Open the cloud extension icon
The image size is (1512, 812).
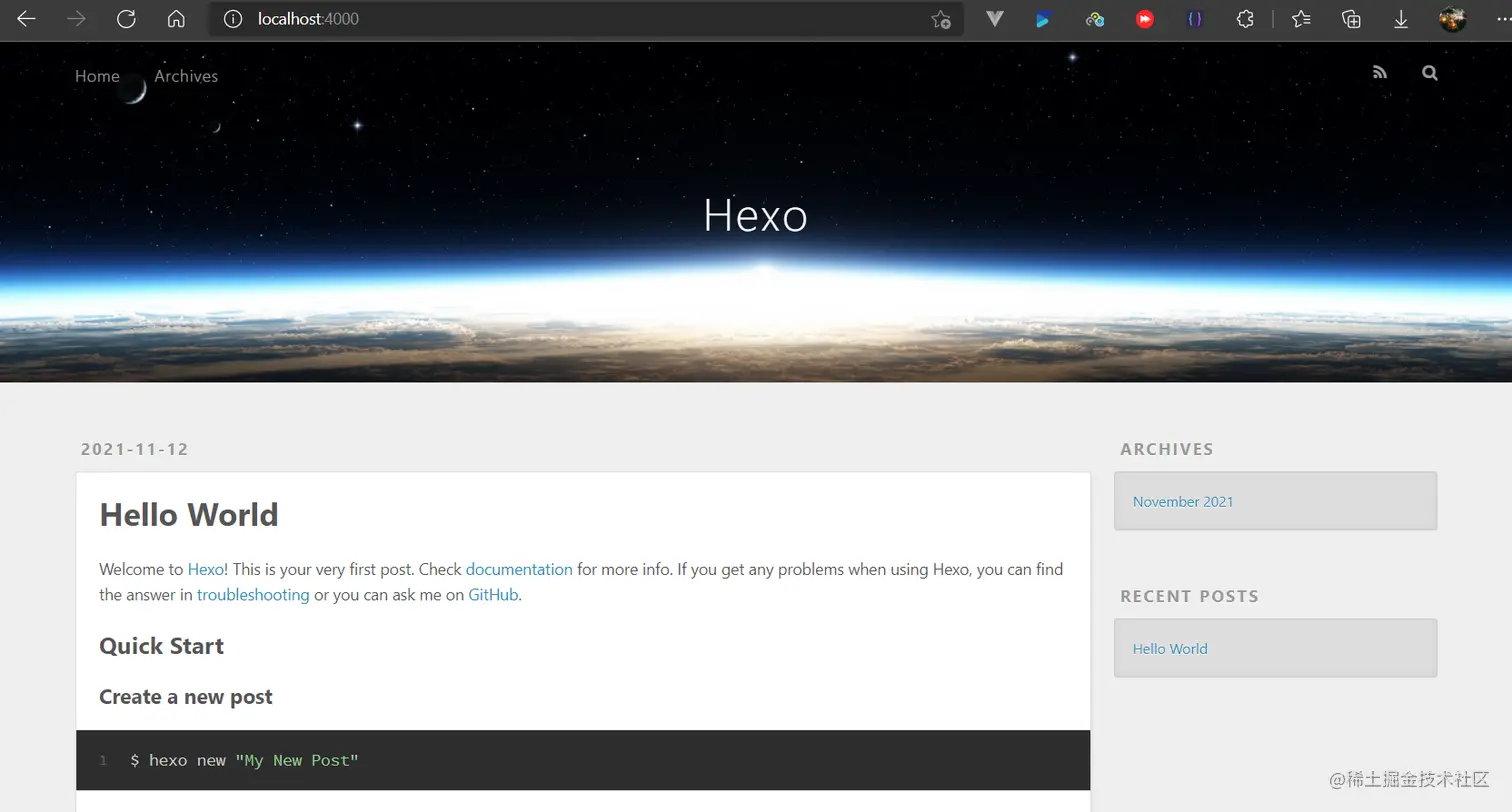coord(1095,19)
